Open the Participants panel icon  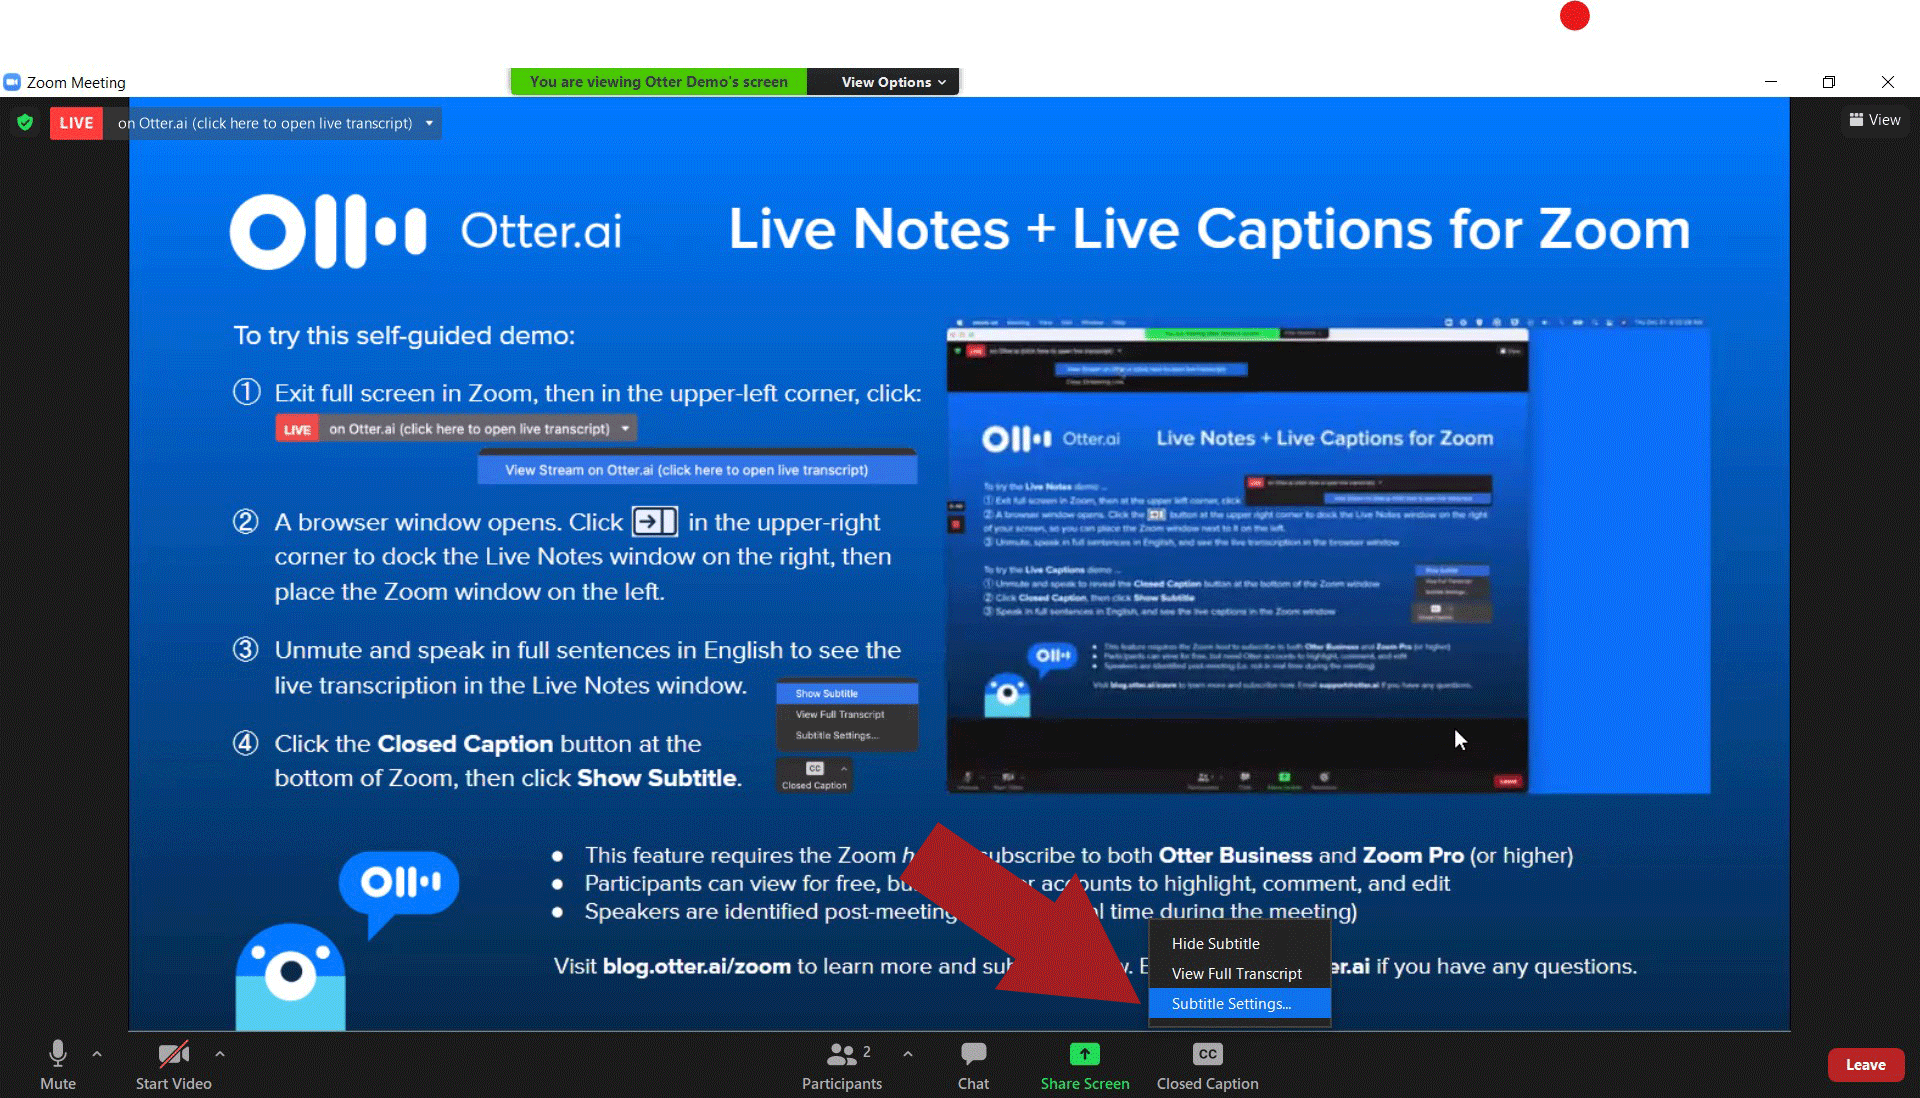tap(842, 1054)
